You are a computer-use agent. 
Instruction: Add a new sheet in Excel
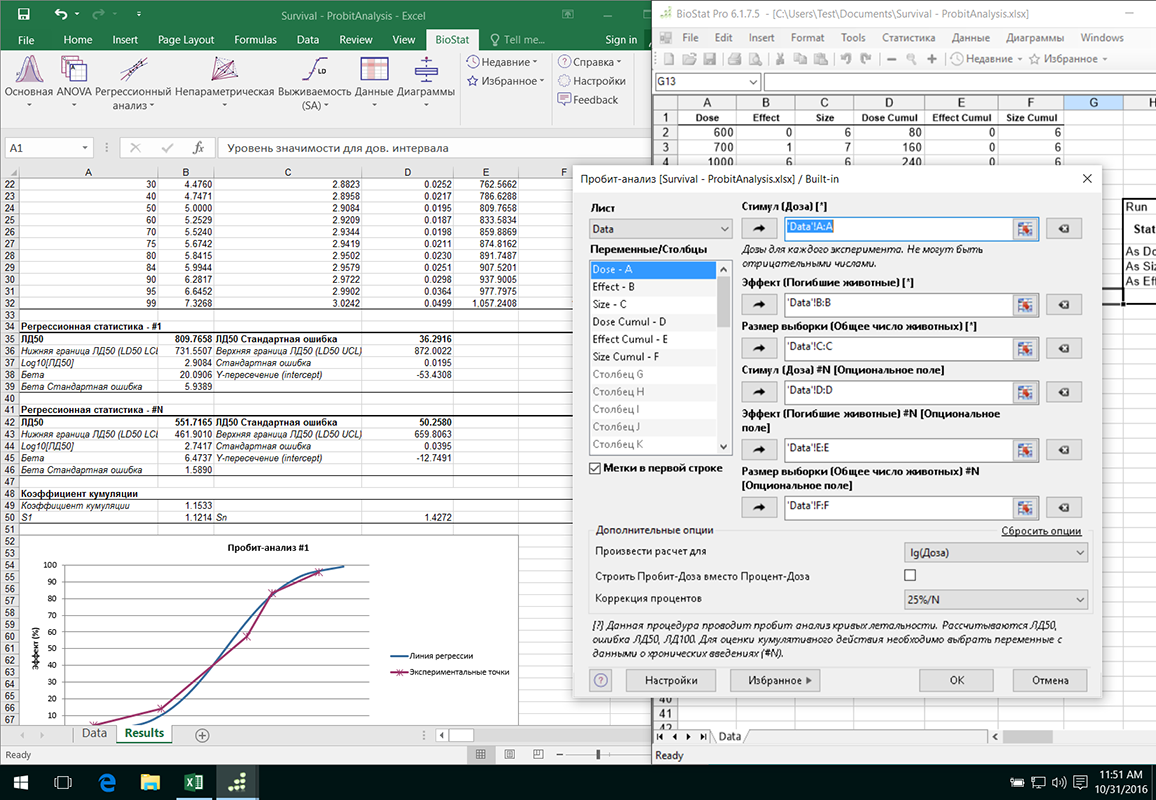[x=202, y=735]
